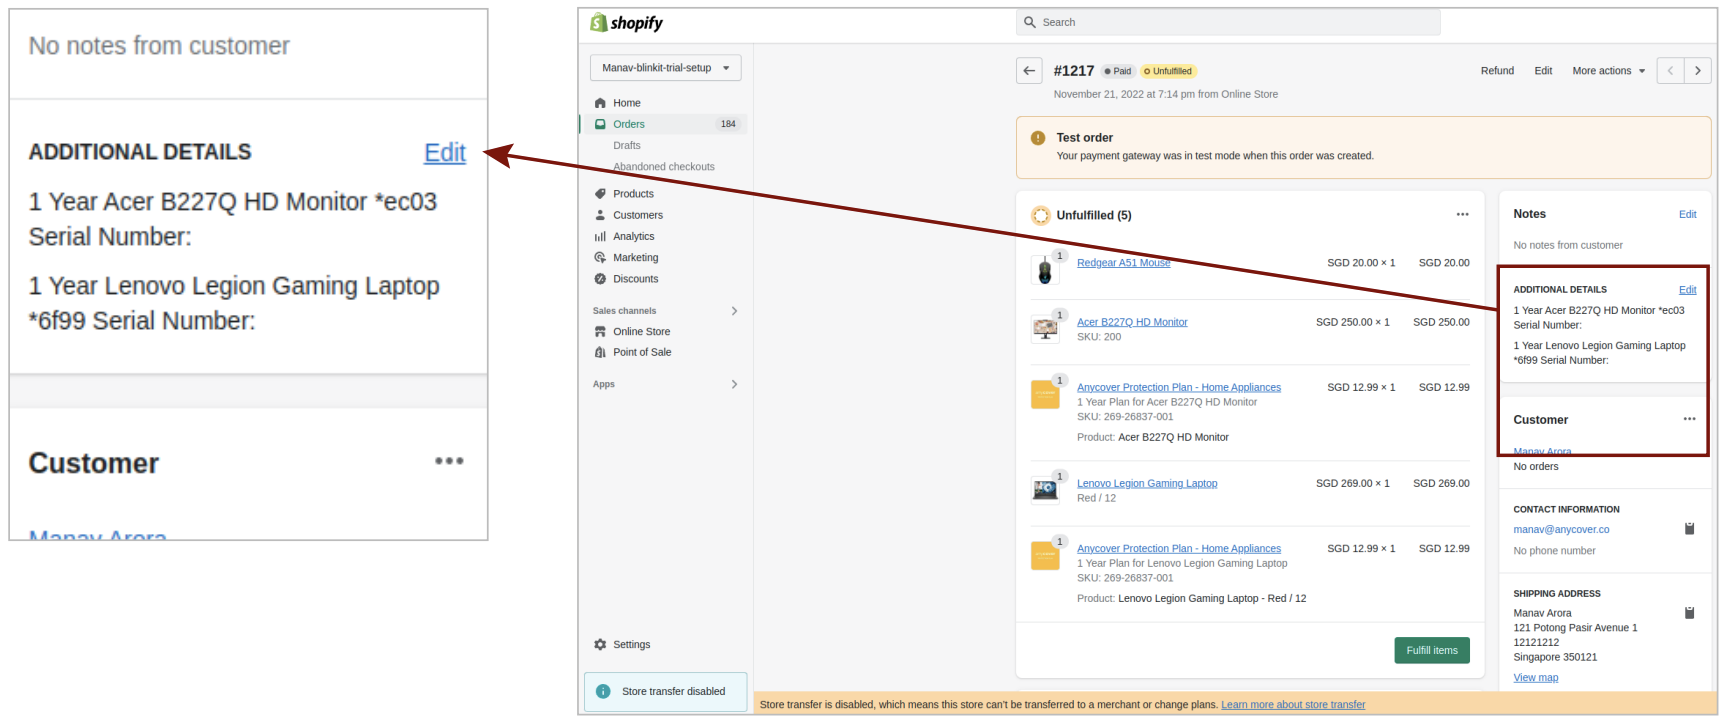Open Drafts under Orders
1727x722 pixels.
point(627,145)
